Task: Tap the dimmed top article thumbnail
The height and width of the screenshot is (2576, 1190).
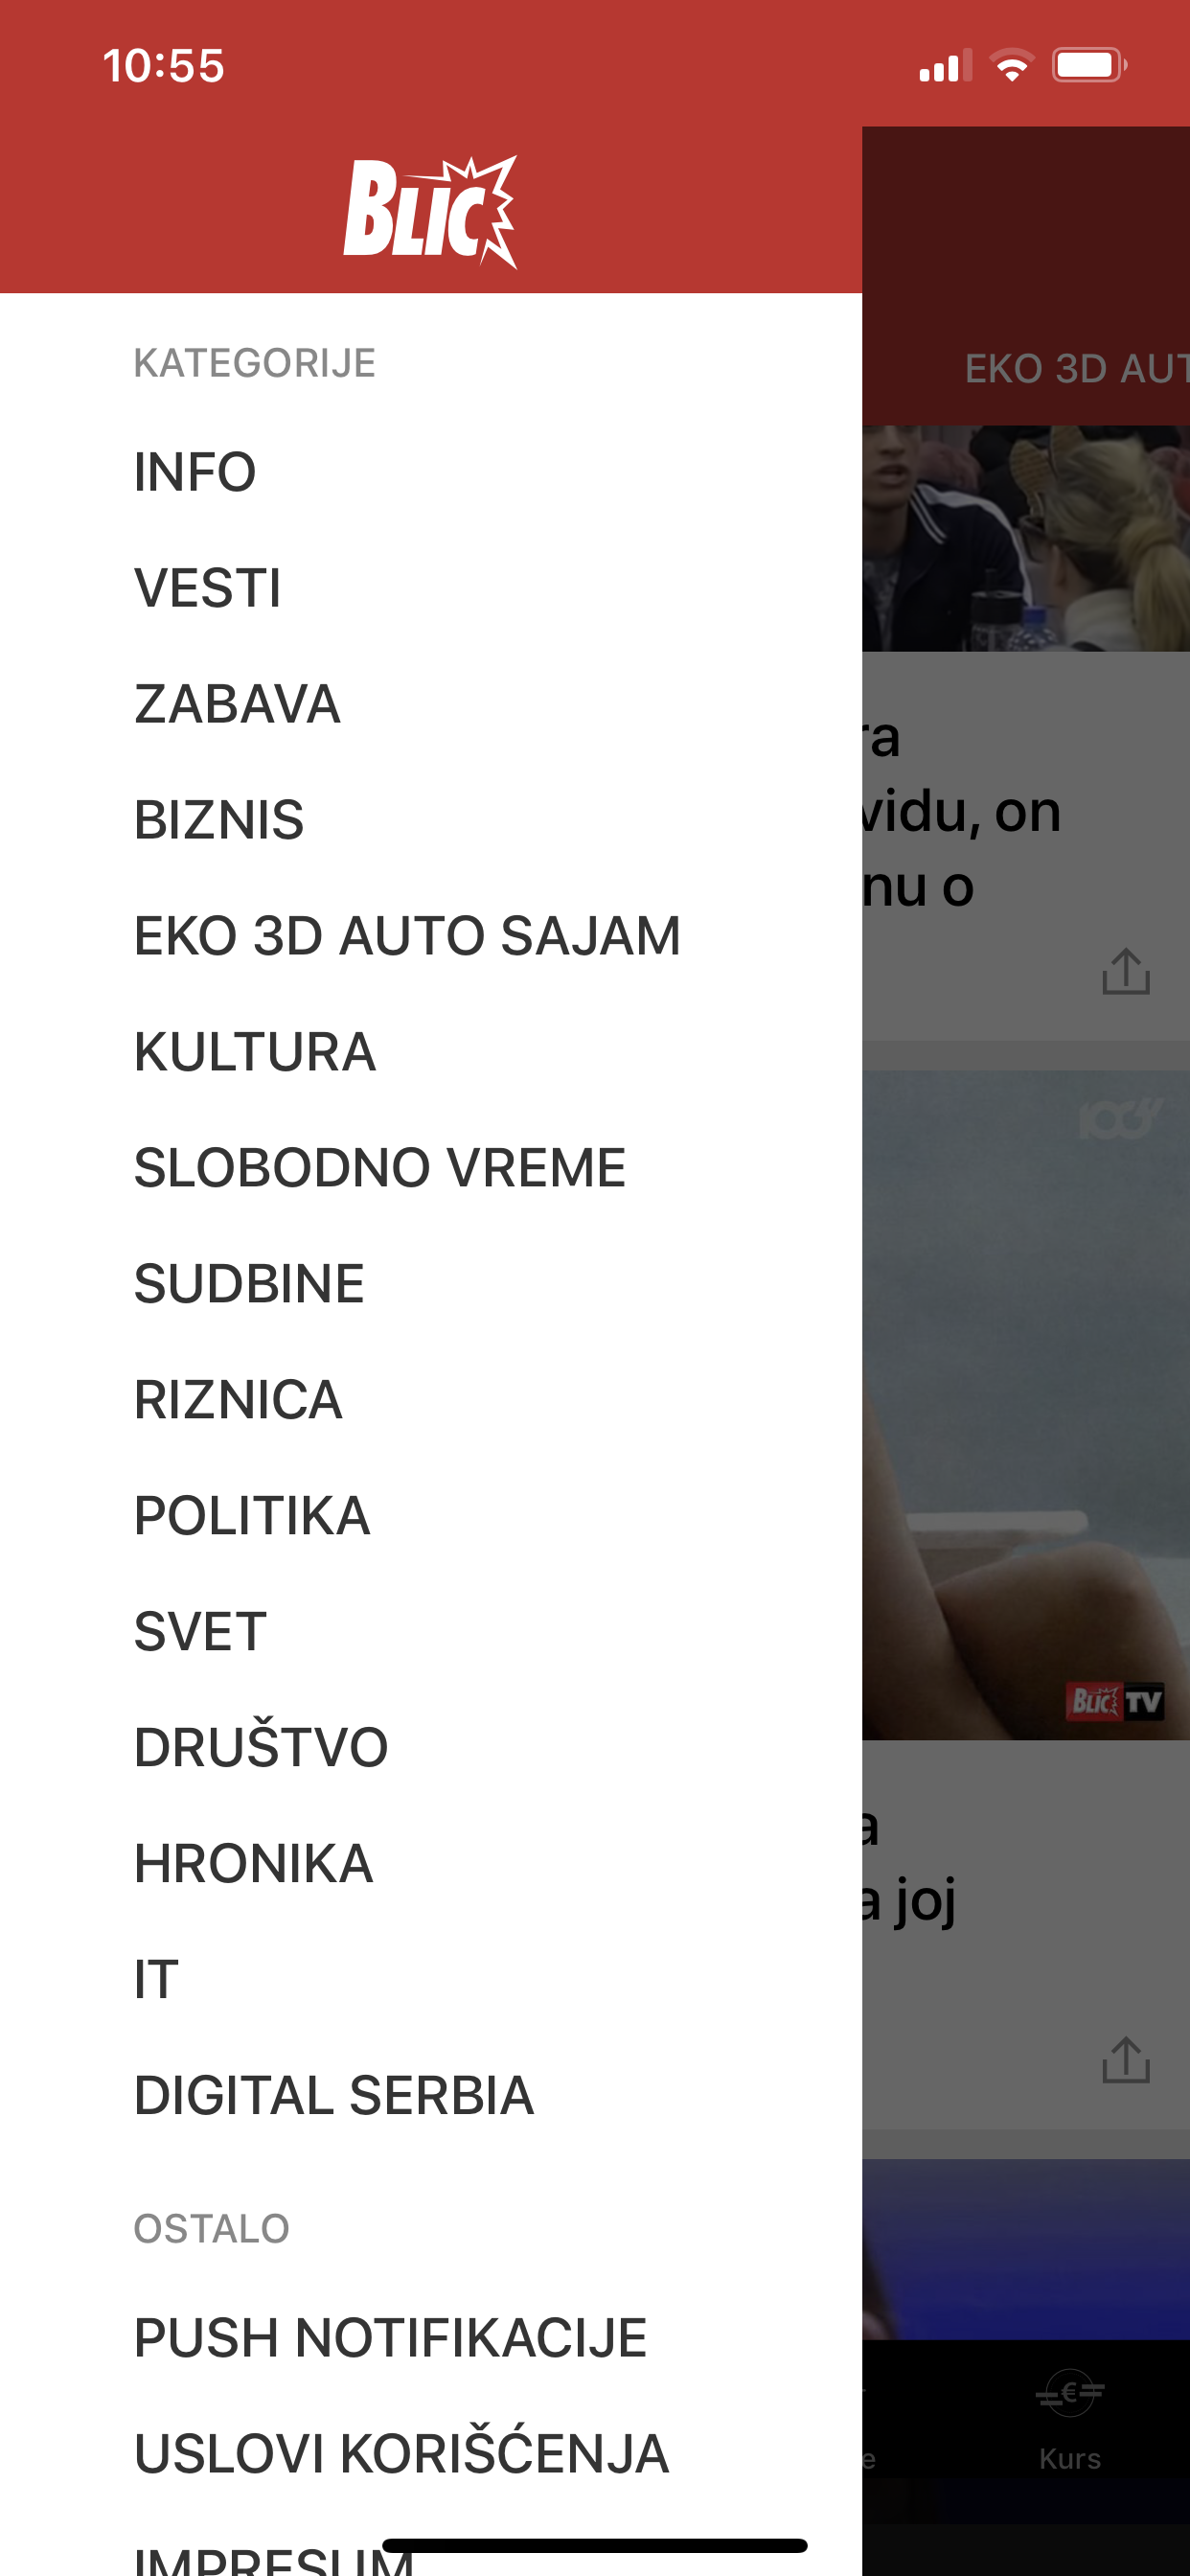Action: (1026, 538)
